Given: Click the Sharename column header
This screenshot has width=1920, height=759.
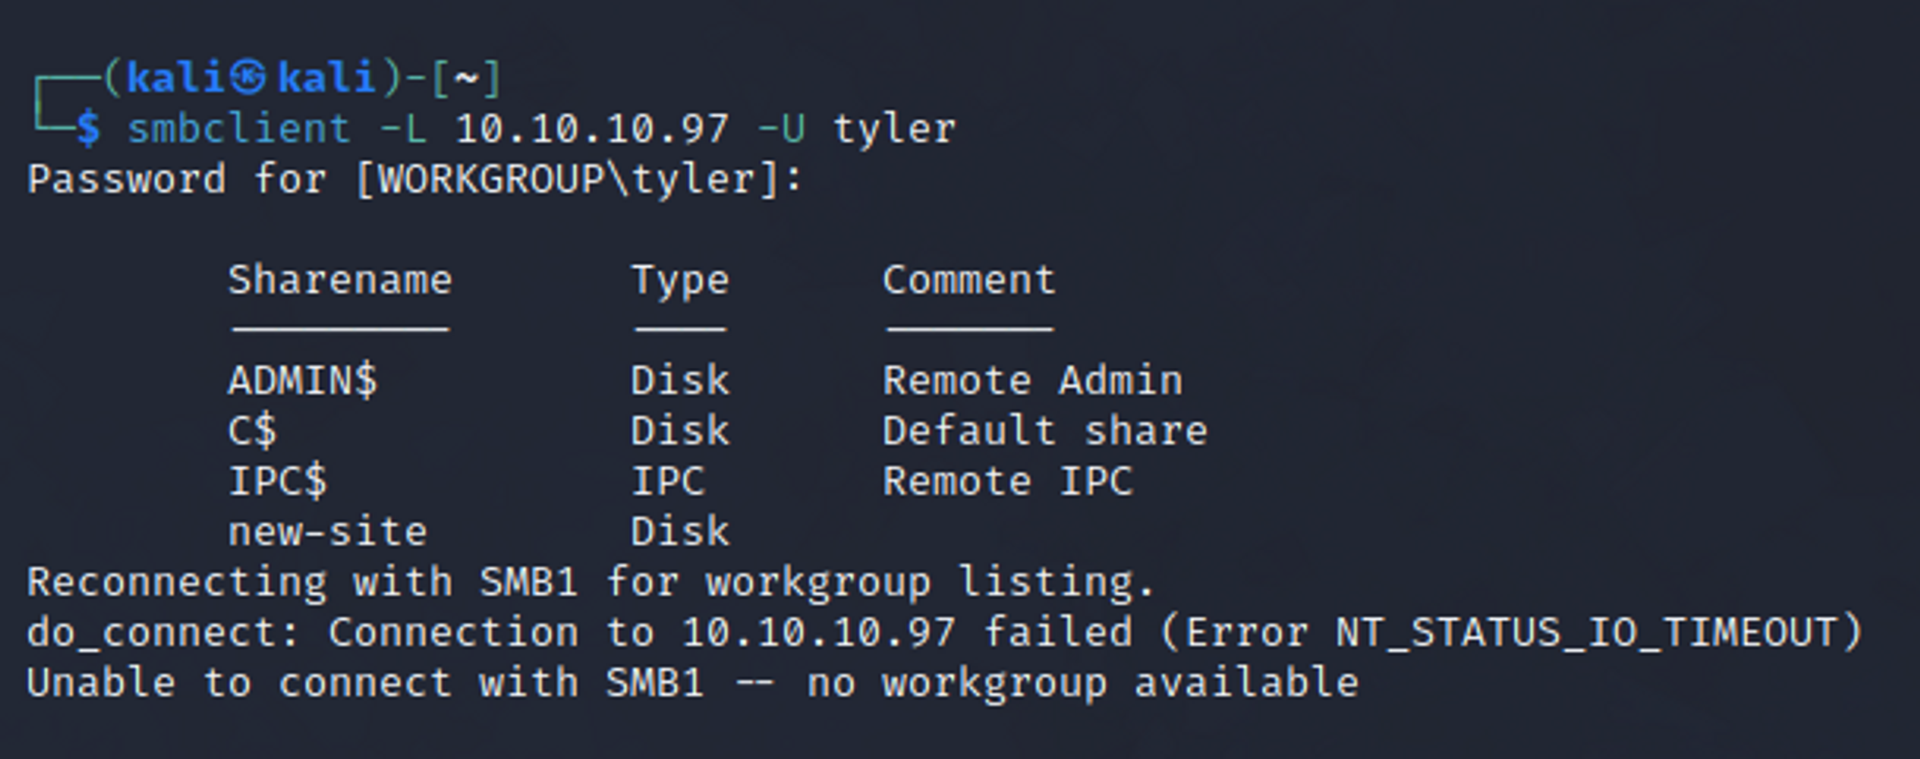Looking at the screenshot, I should pyautogui.click(x=340, y=280).
